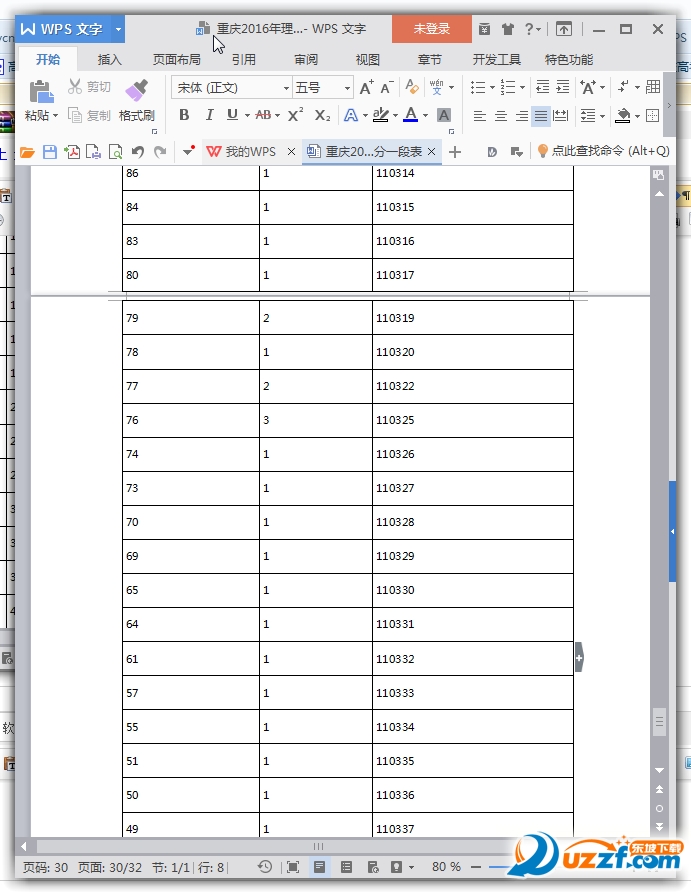691x893 pixels.
Task: Open WPS 文字 application menu dropdown arrow
Action: (118, 28)
